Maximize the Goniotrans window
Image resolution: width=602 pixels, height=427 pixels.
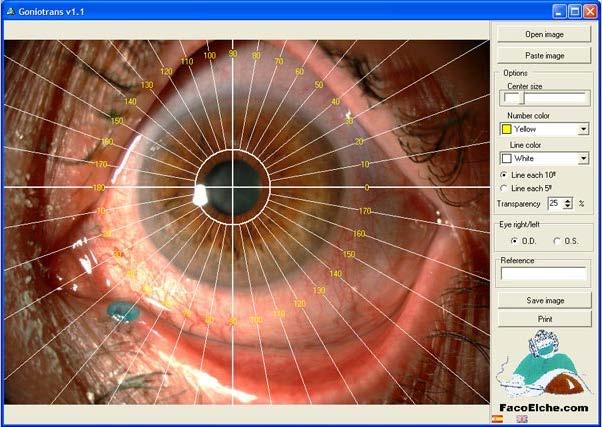[x=575, y=11]
